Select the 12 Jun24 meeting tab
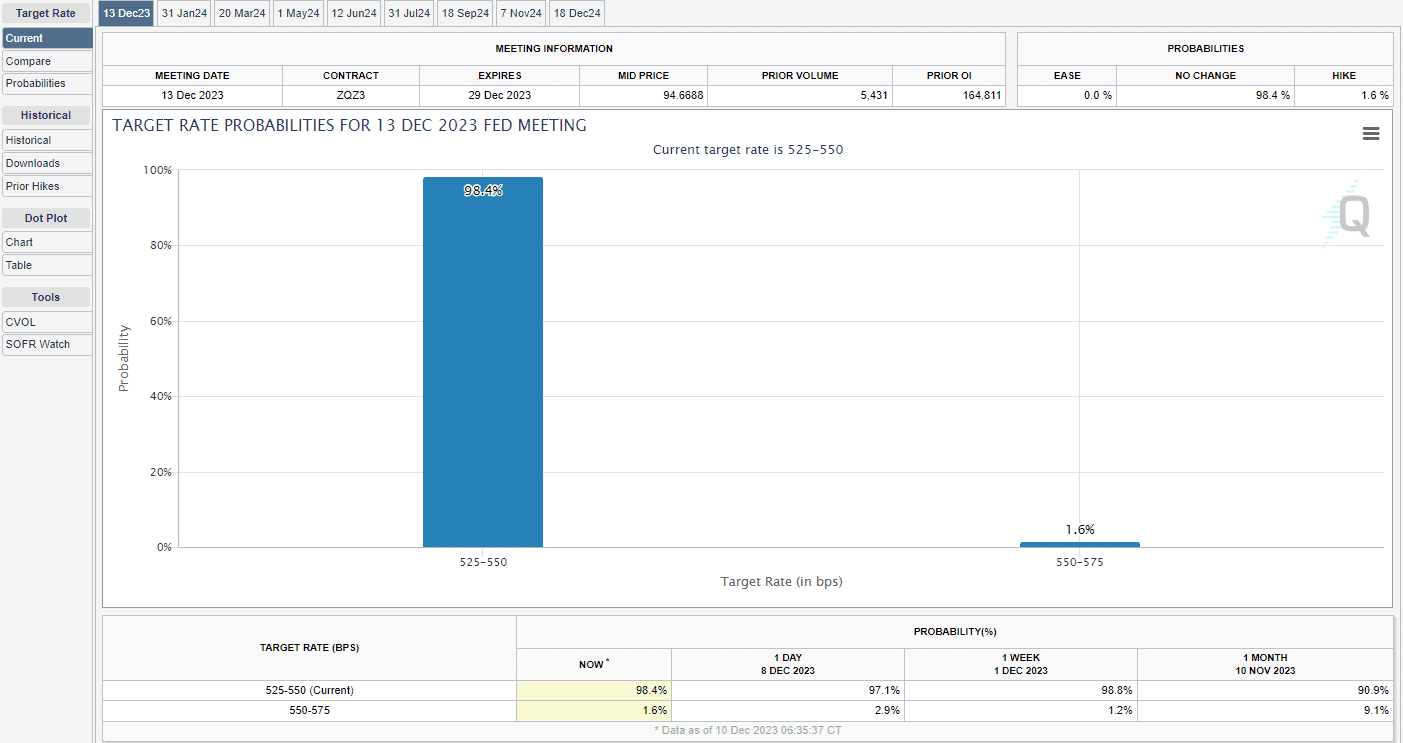Image resolution: width=1403 pixels, height=743 pixels. point(354,13)
